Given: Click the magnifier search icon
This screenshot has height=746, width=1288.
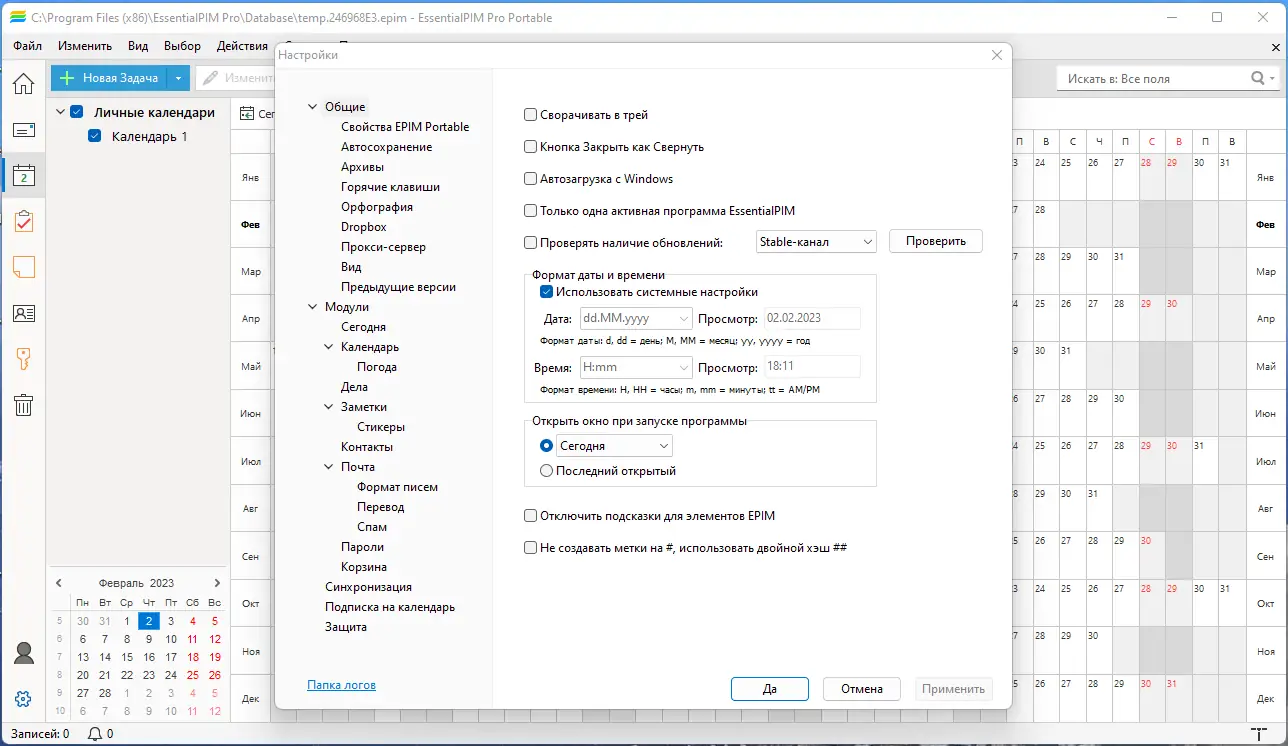Looking at the screenshot, I should pyautogui.click(x=1257, y=78).
